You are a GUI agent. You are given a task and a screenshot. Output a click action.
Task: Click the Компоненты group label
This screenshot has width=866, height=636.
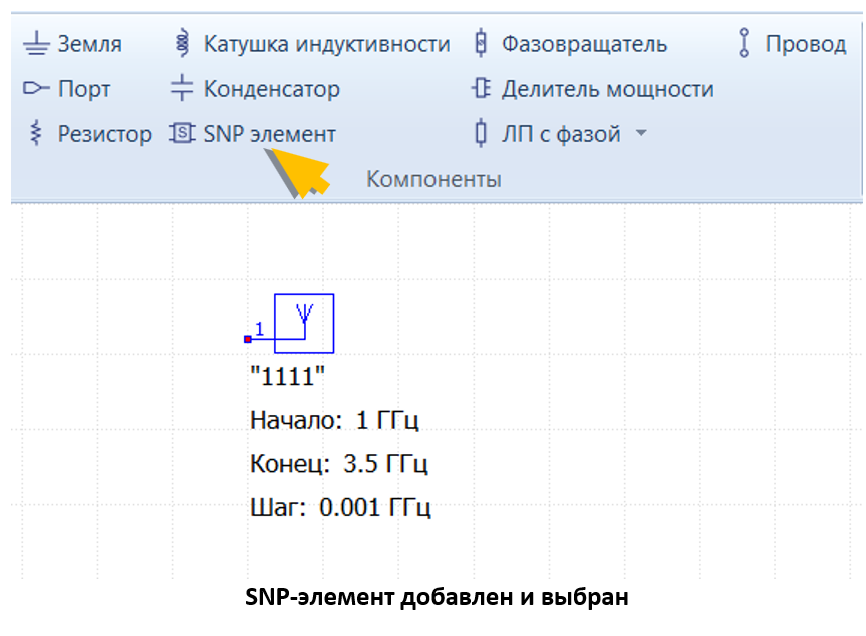point(433,179)
